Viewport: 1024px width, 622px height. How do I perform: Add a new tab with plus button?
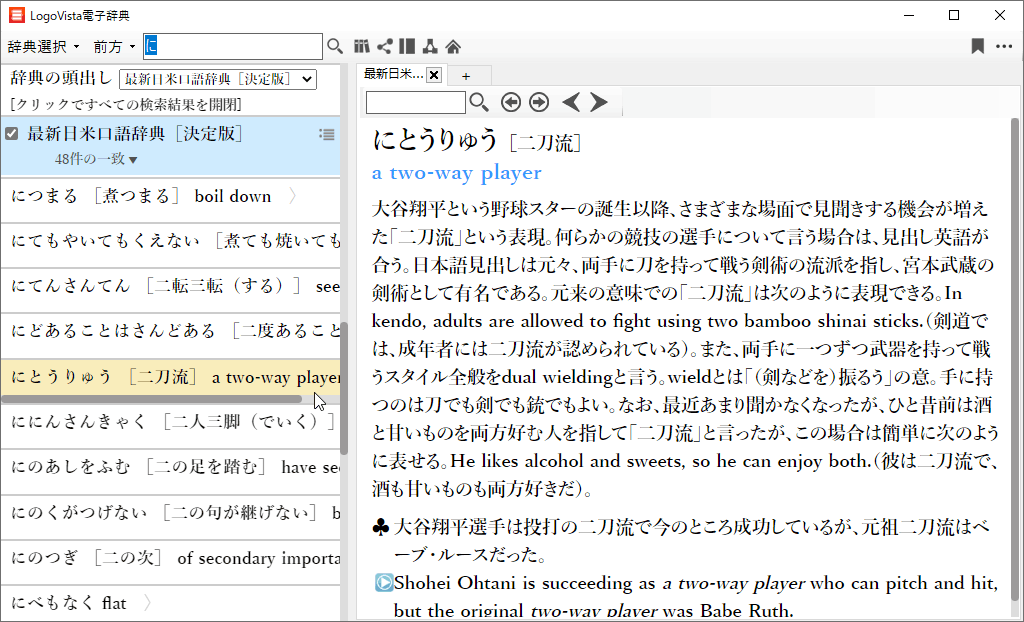(x=465, y=75)
